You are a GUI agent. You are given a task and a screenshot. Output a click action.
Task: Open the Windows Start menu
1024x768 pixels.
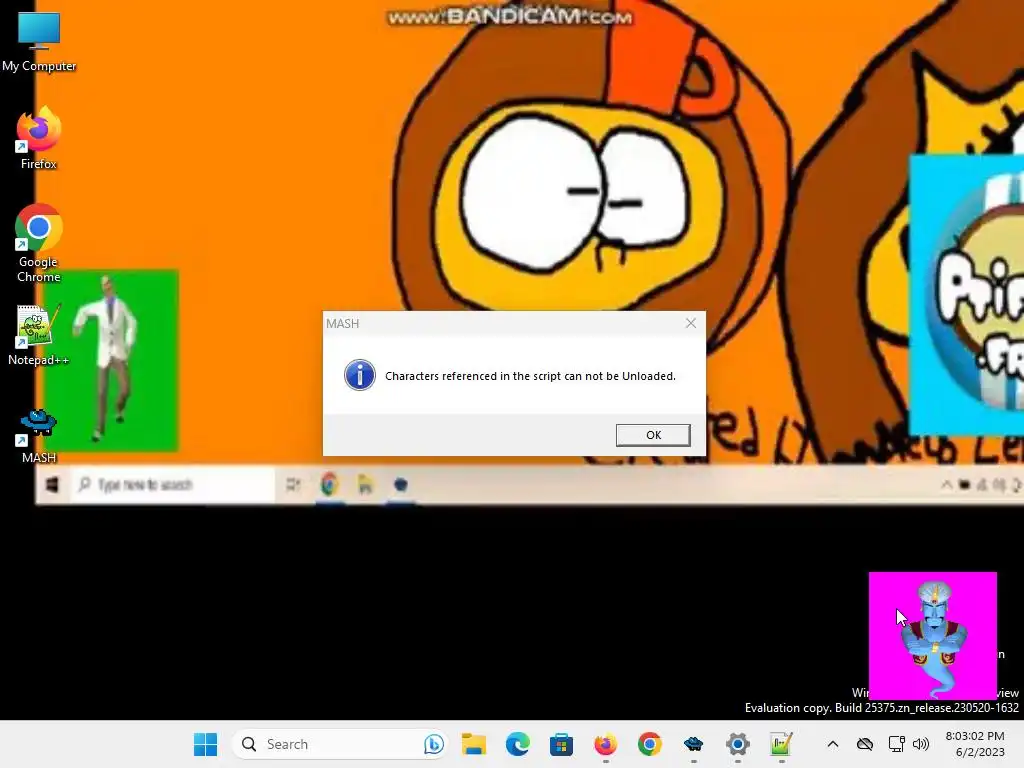(205, 744)
